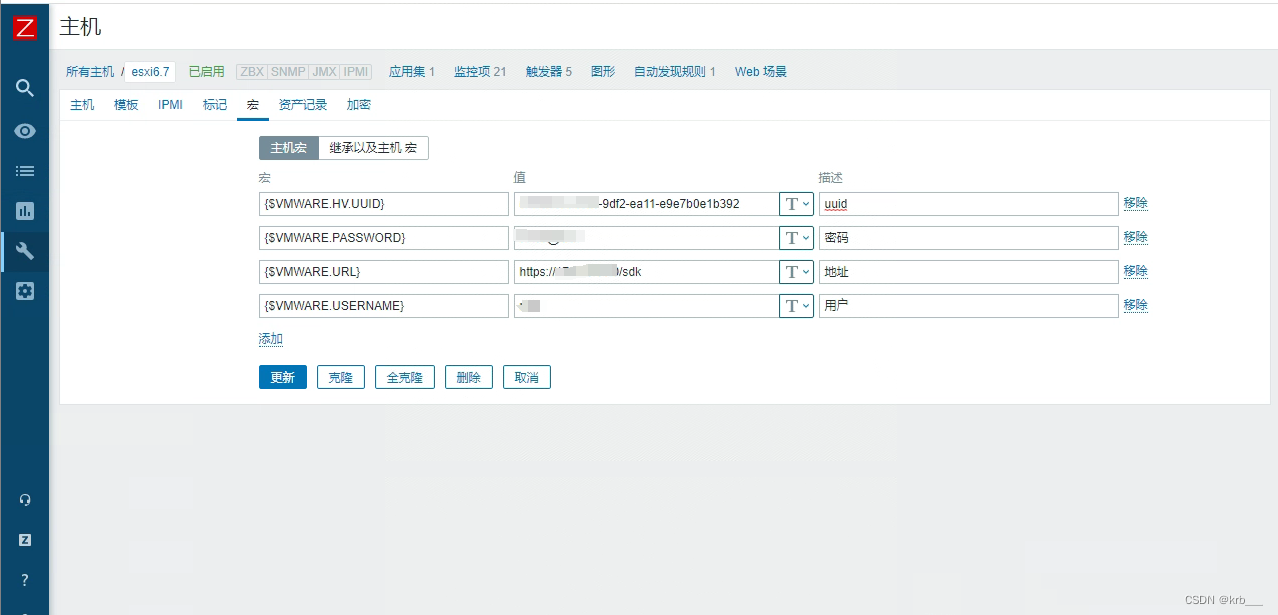Click the 全克隆 button
Viewport: 1278px width, 615px height.
coord(405,377)
